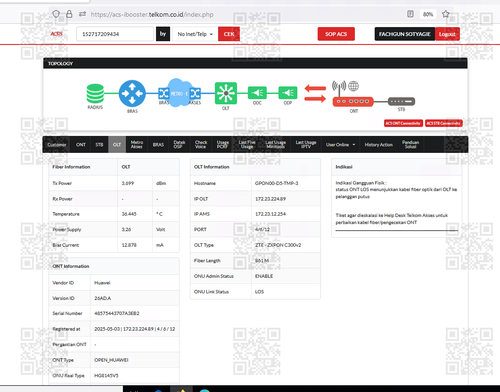Click the number search input field
Screen dimensions: 500x392
click(x=115, y=34)
